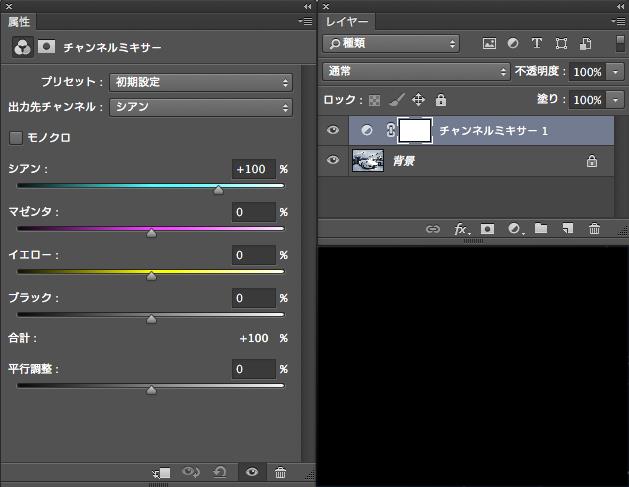
Task: Reset adjustment to defaults icon
Action: 220,472
